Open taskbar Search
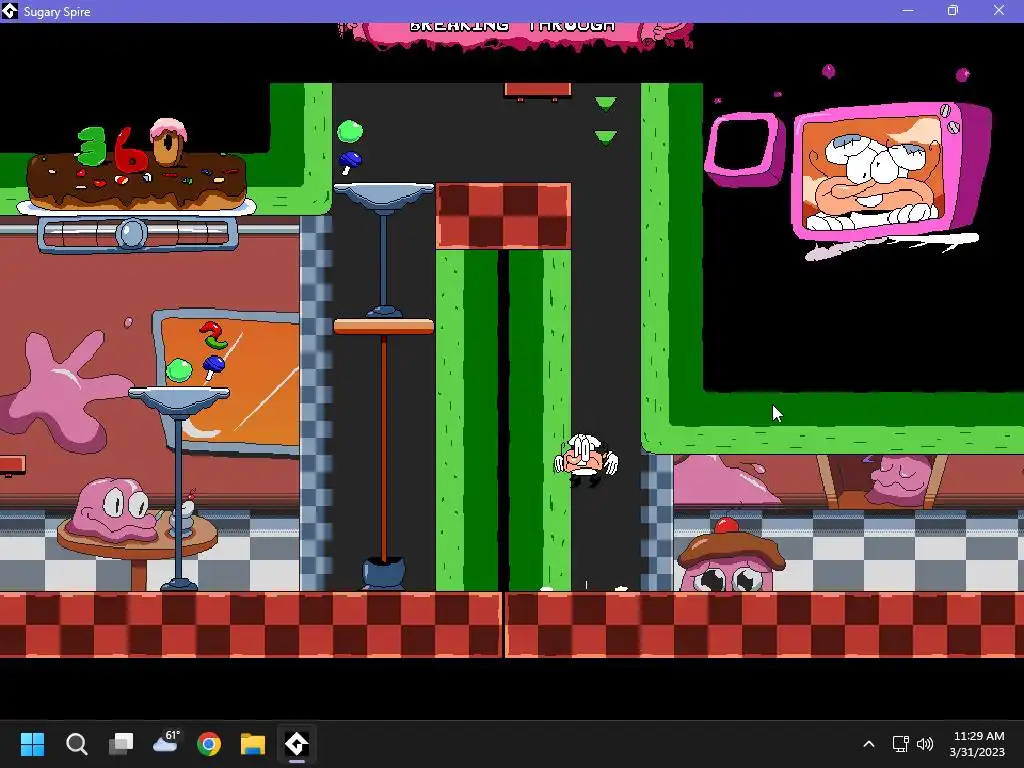This screenshot has height=768, width=1024. click(76, 743)
